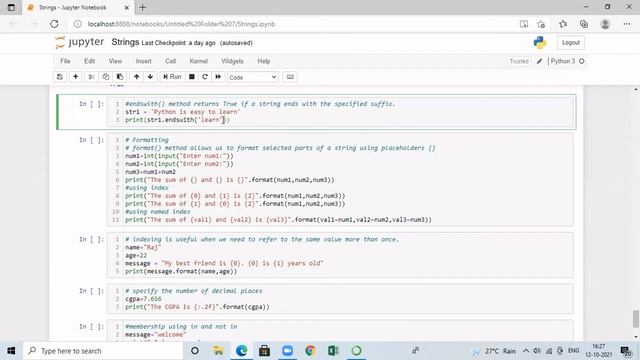Open the Help menu
Viewport: 640px width, 360px height.
[x=264, y=61]
